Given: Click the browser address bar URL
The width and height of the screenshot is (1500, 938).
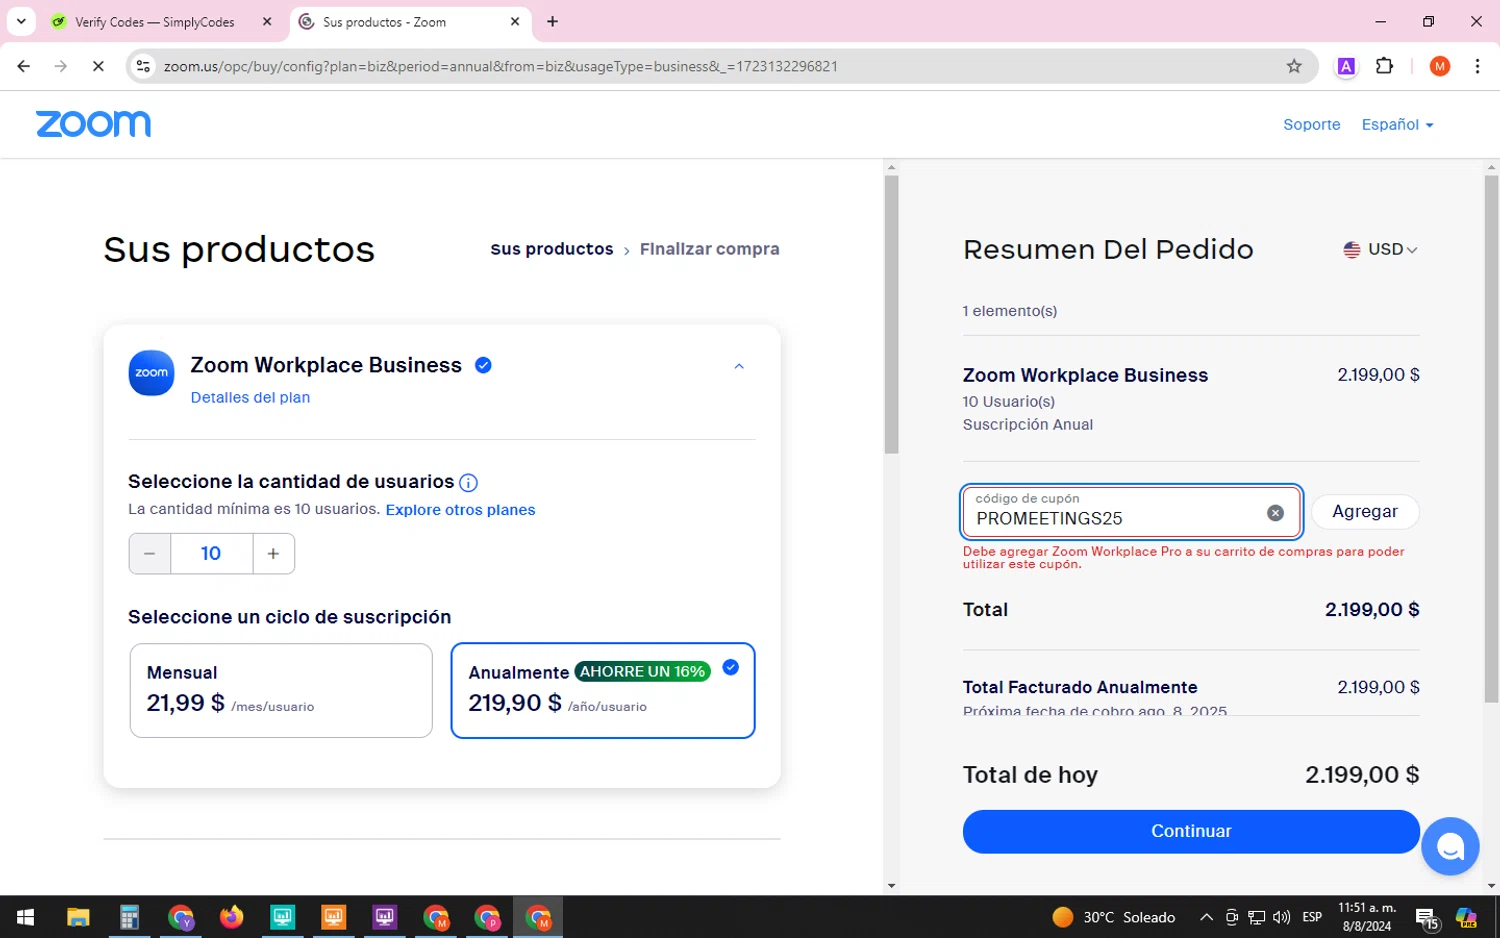Looking at the screenshot, I should pos(501,66).
